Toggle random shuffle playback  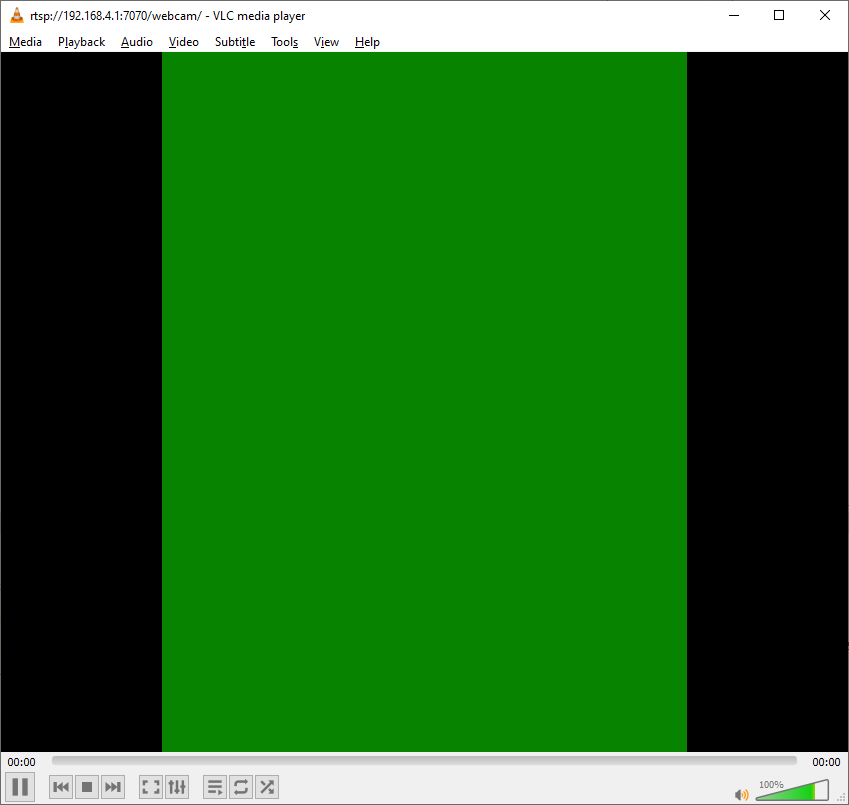[x=267, y=787]
